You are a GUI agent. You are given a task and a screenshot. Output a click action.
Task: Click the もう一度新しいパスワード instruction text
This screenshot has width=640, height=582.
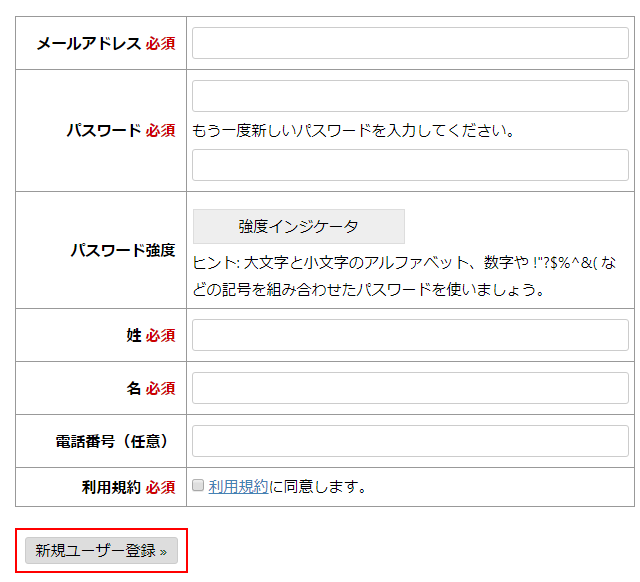[353, 130]
